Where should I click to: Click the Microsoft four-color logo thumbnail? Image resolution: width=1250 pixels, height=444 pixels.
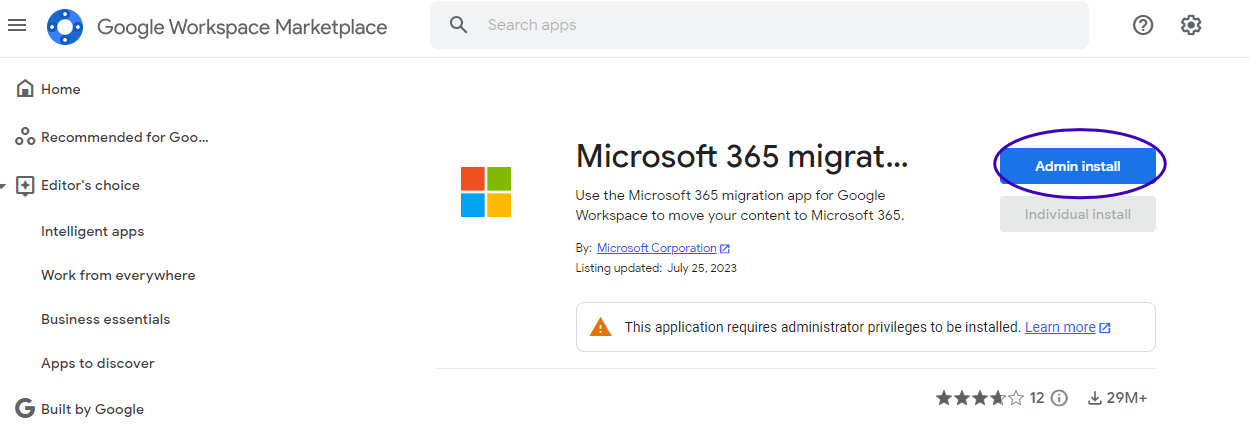coord(486,192)
